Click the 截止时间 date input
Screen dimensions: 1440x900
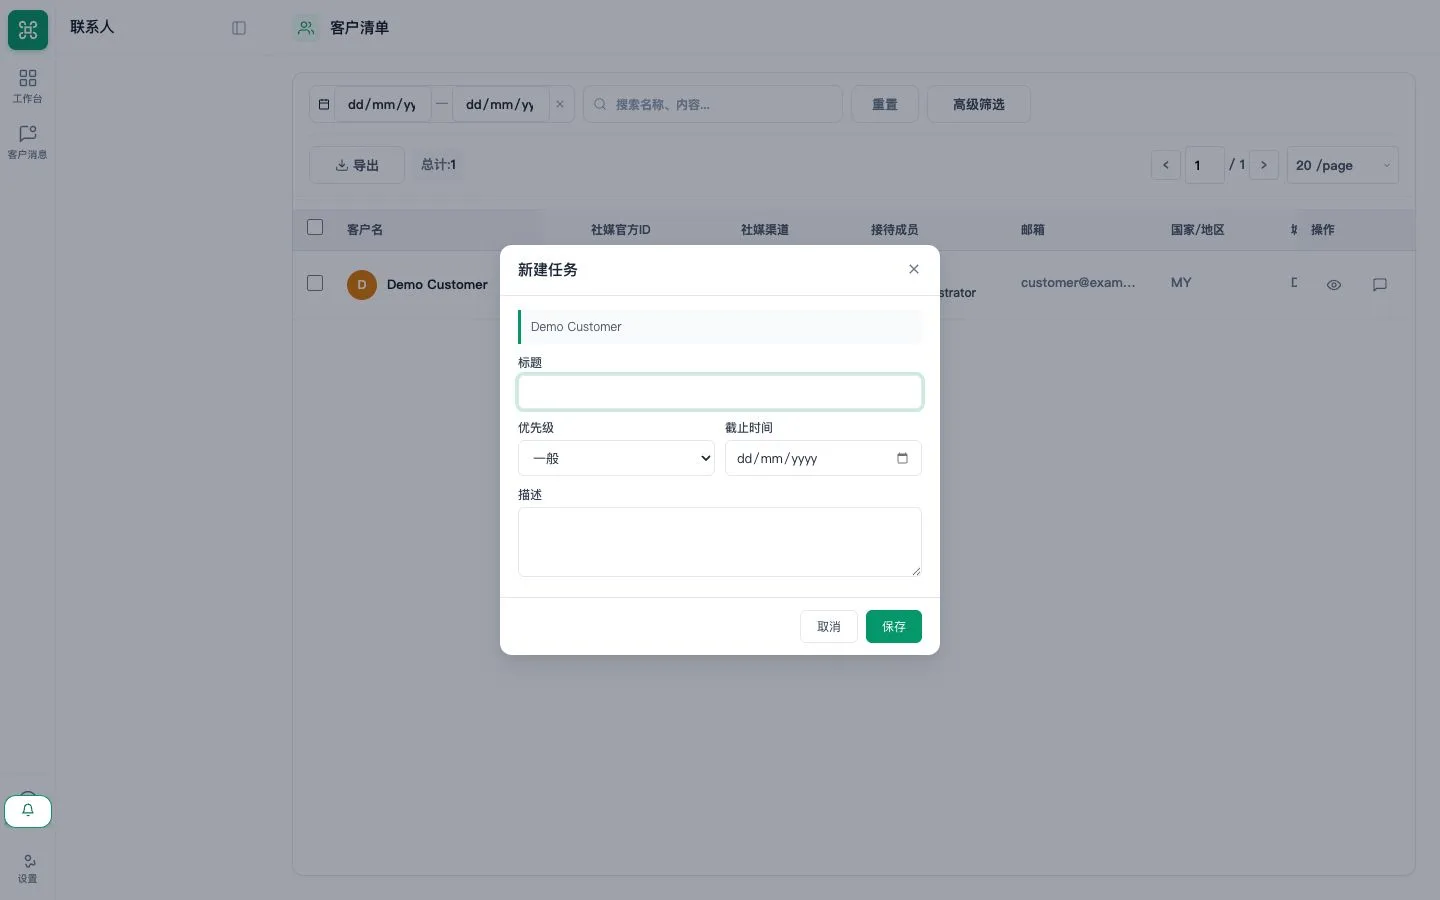pos(823,458)
